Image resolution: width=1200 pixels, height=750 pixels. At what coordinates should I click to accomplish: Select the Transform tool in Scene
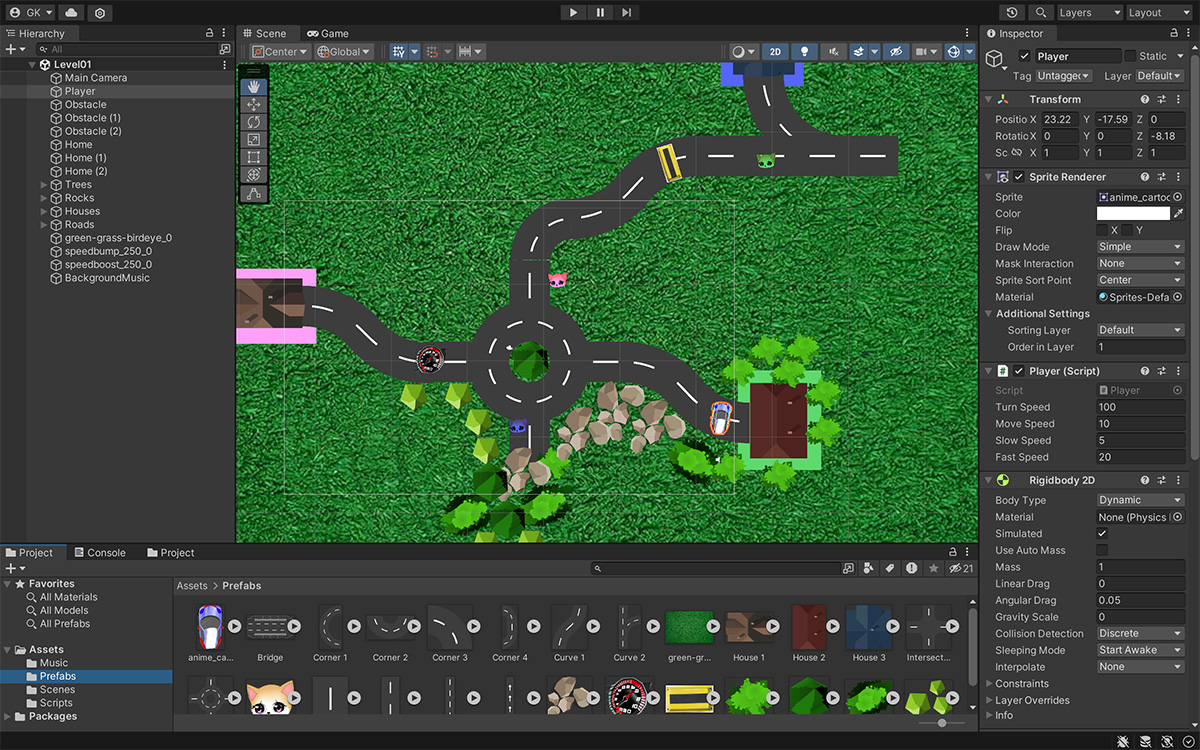(x=253, y=175)
